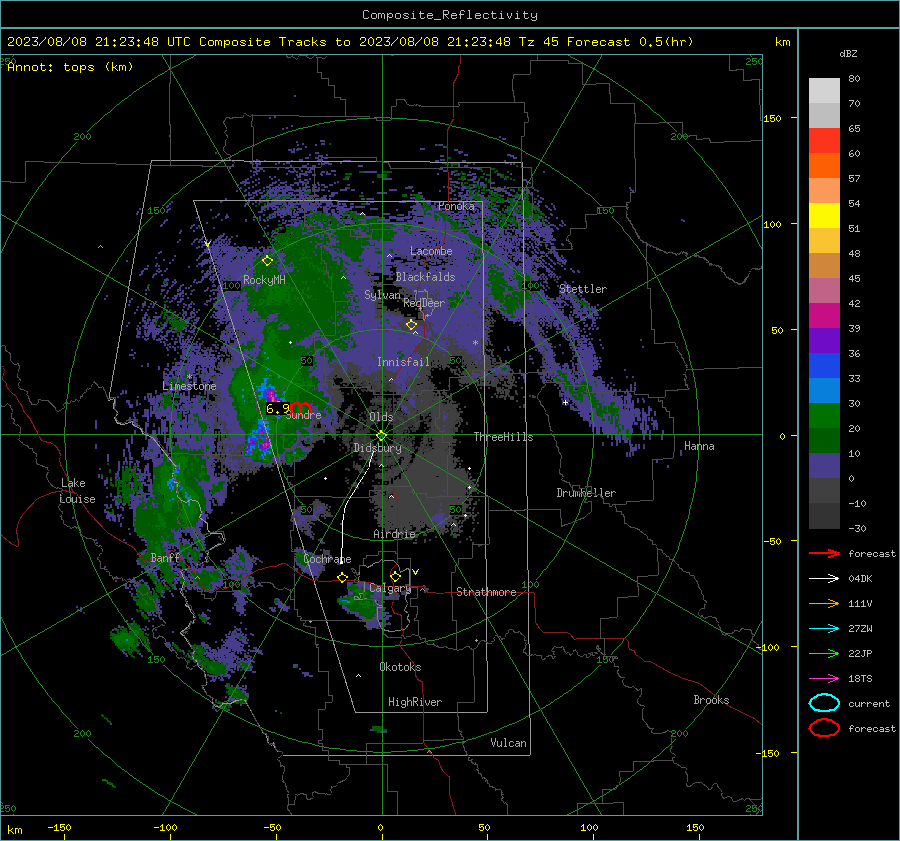Click the Innisfail map label
Image resolution: width=900 pixels, height=841 pixels.
click(403, 362)
